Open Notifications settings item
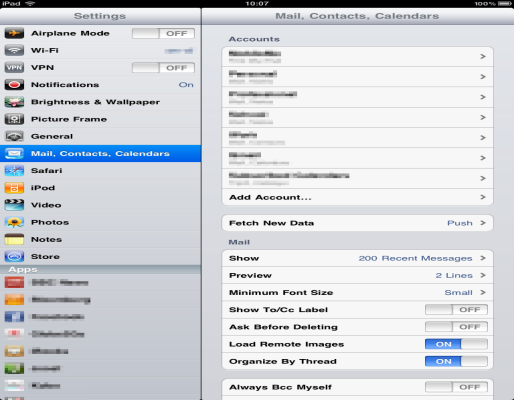514x400 pixels. (100, 85)
